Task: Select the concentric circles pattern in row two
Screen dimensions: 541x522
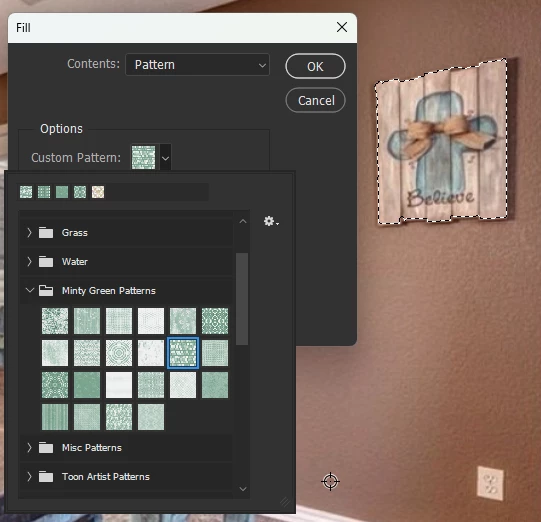Action: click(119, 353)
